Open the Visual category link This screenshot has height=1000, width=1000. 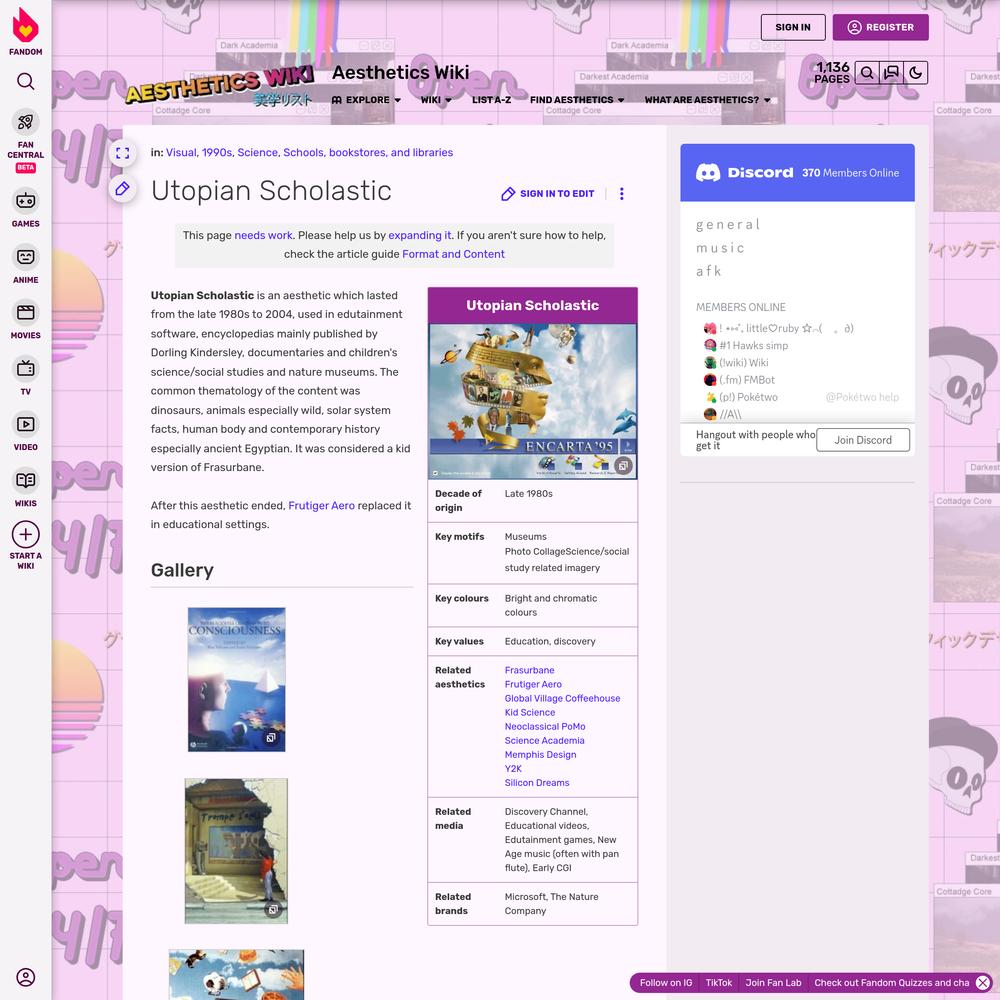point(181,153)
